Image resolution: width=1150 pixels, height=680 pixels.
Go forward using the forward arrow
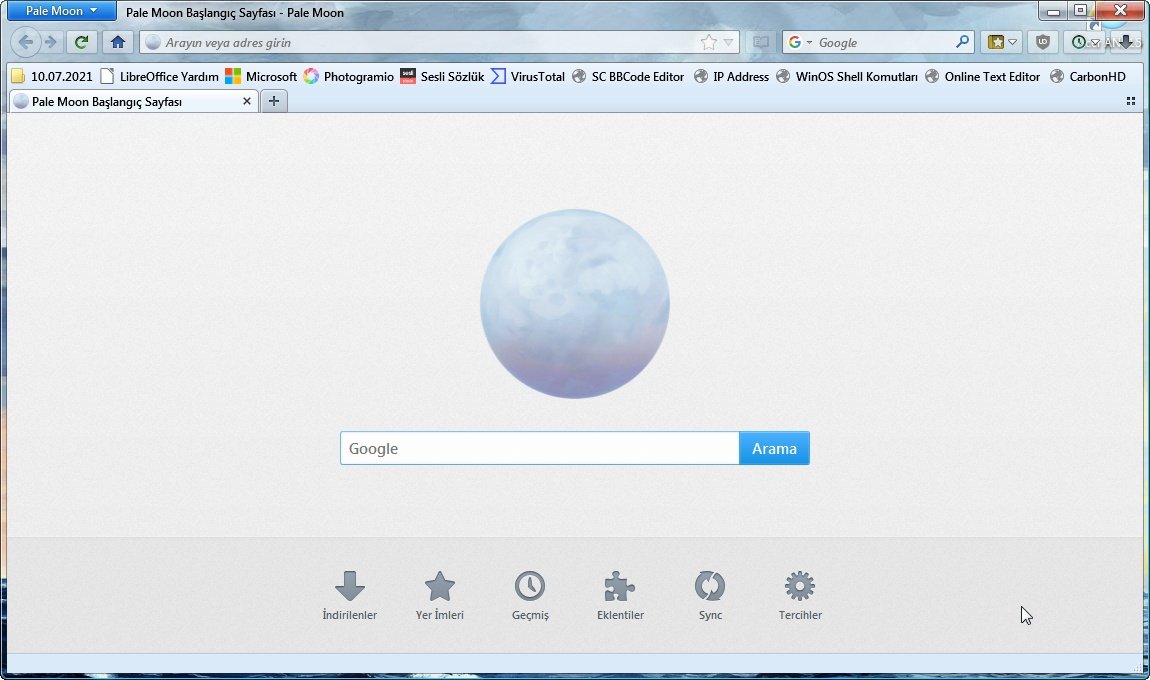[x=51, y=42]
